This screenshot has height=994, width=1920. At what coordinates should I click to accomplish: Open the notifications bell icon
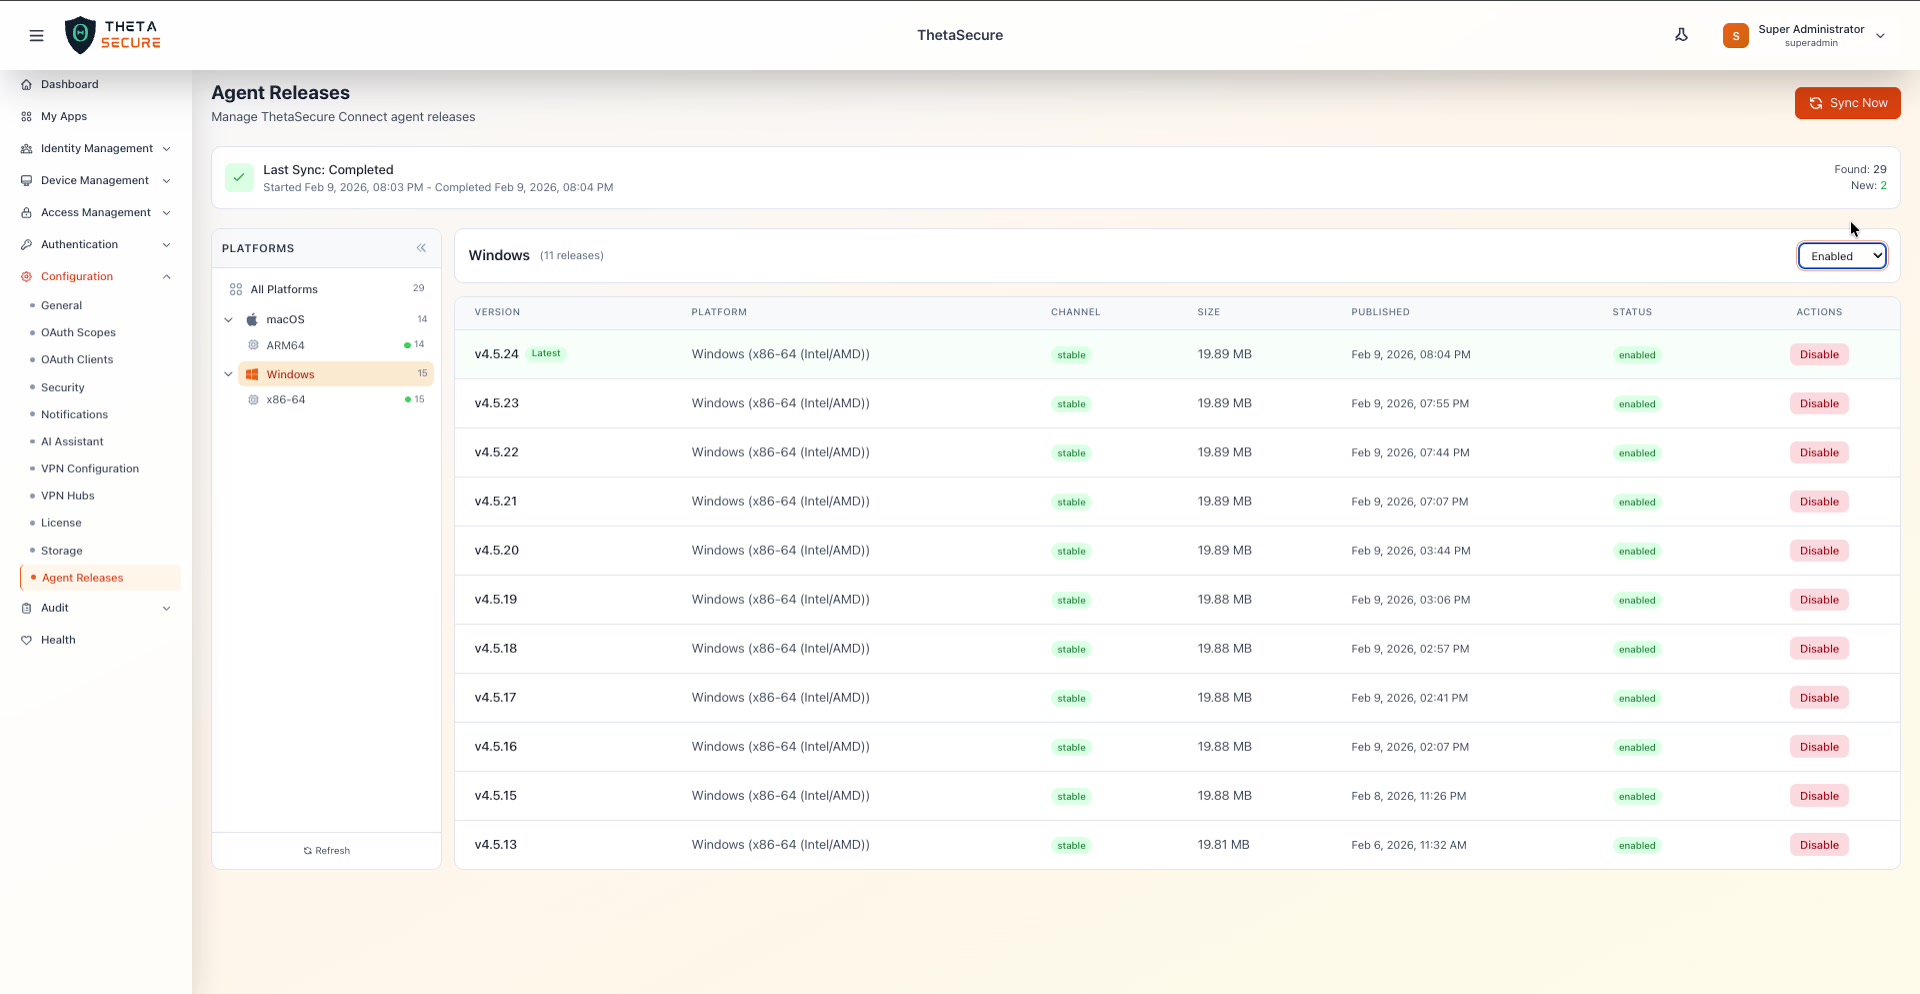pyautogui.click(x=1682, y=34)
